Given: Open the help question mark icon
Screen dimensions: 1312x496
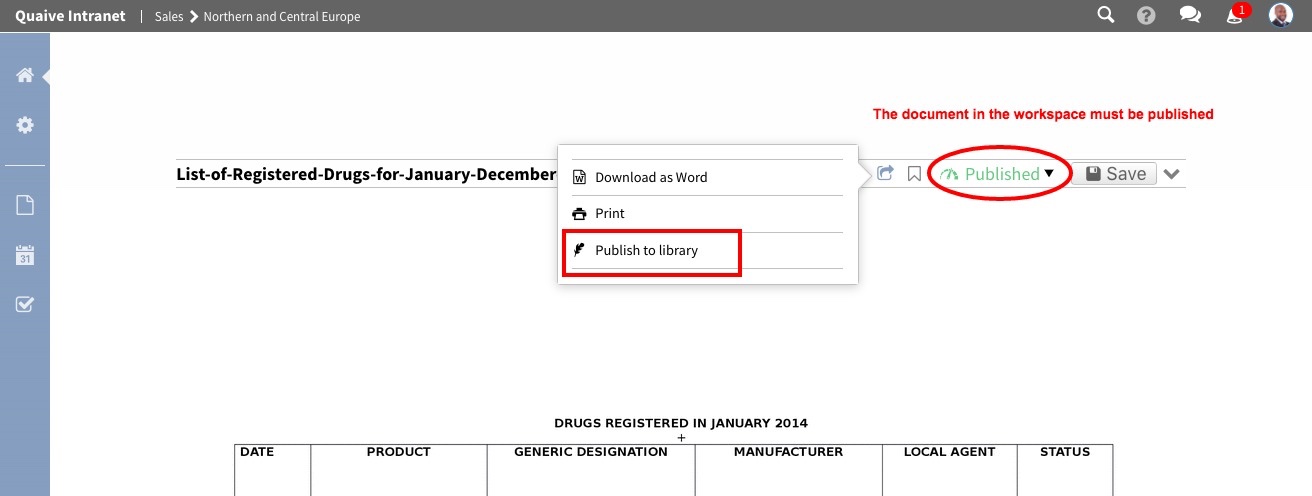Looking at the screenshot, I should [1147, 16].
